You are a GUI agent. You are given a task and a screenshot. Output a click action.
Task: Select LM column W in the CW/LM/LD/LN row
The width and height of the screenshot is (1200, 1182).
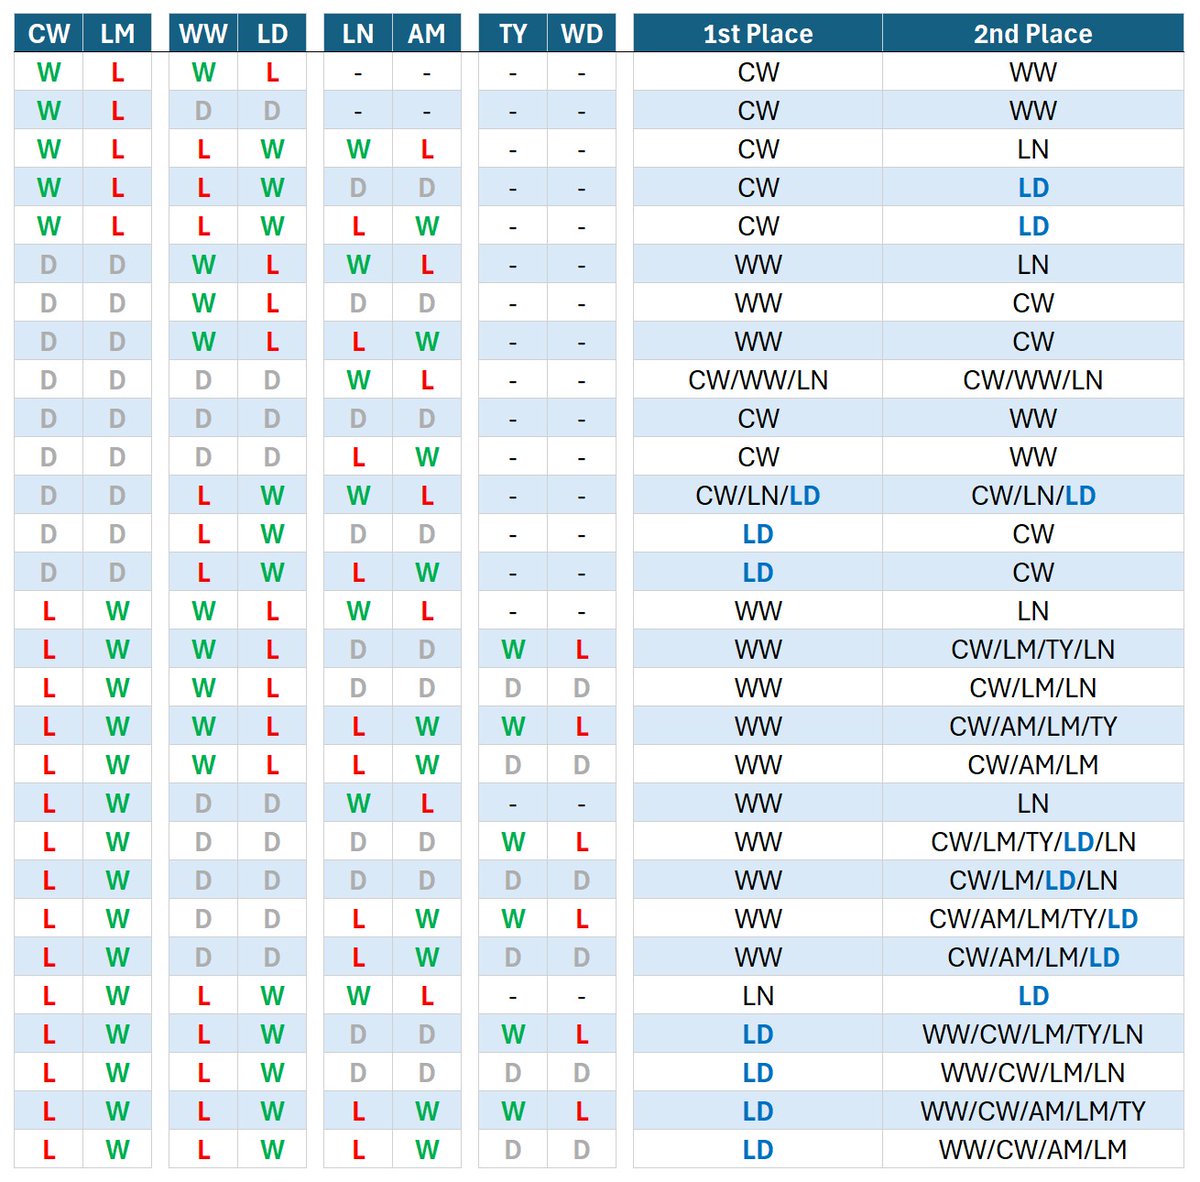coord(117,881)
